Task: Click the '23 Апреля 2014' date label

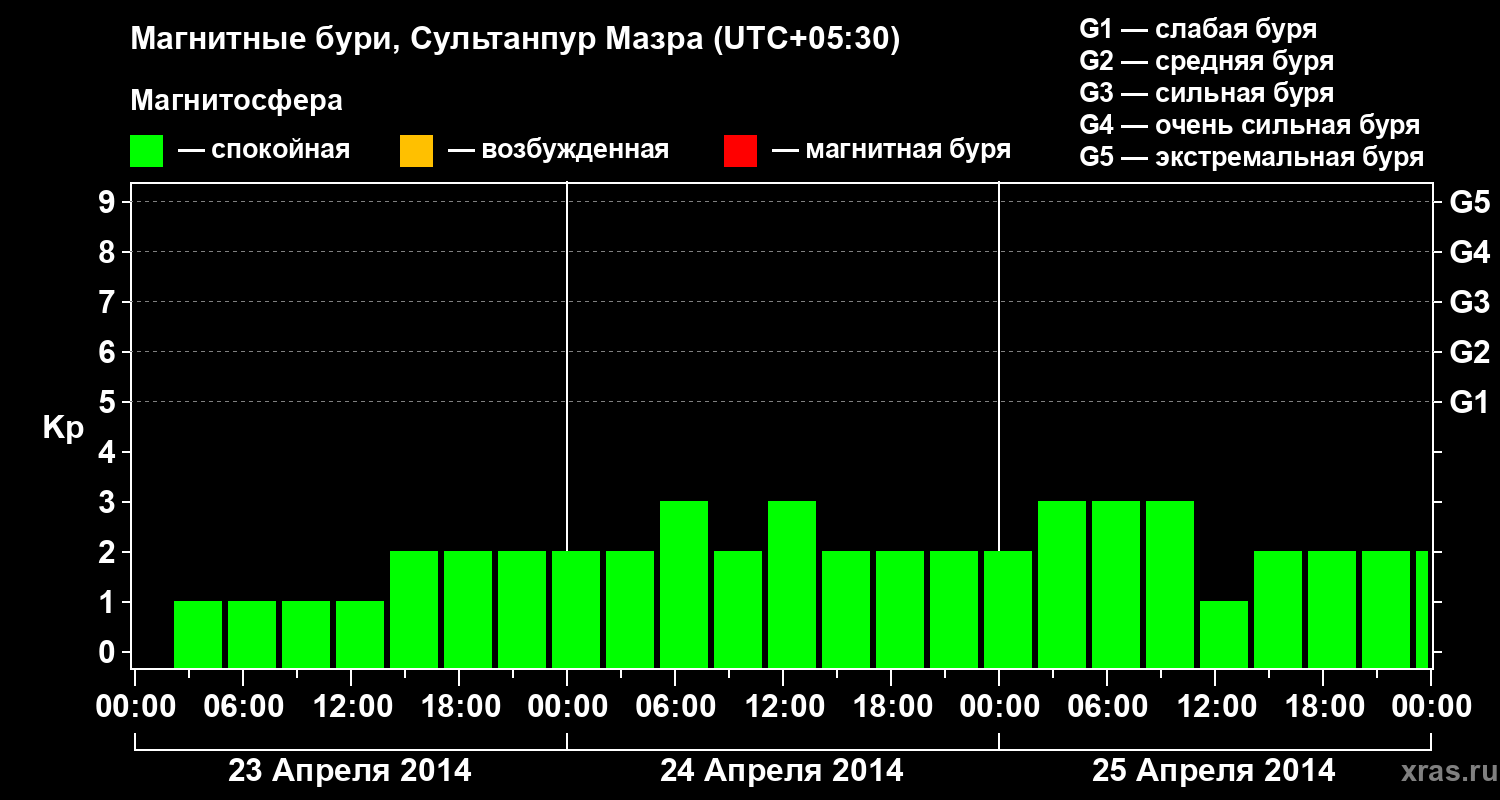Action: point(350,771)
